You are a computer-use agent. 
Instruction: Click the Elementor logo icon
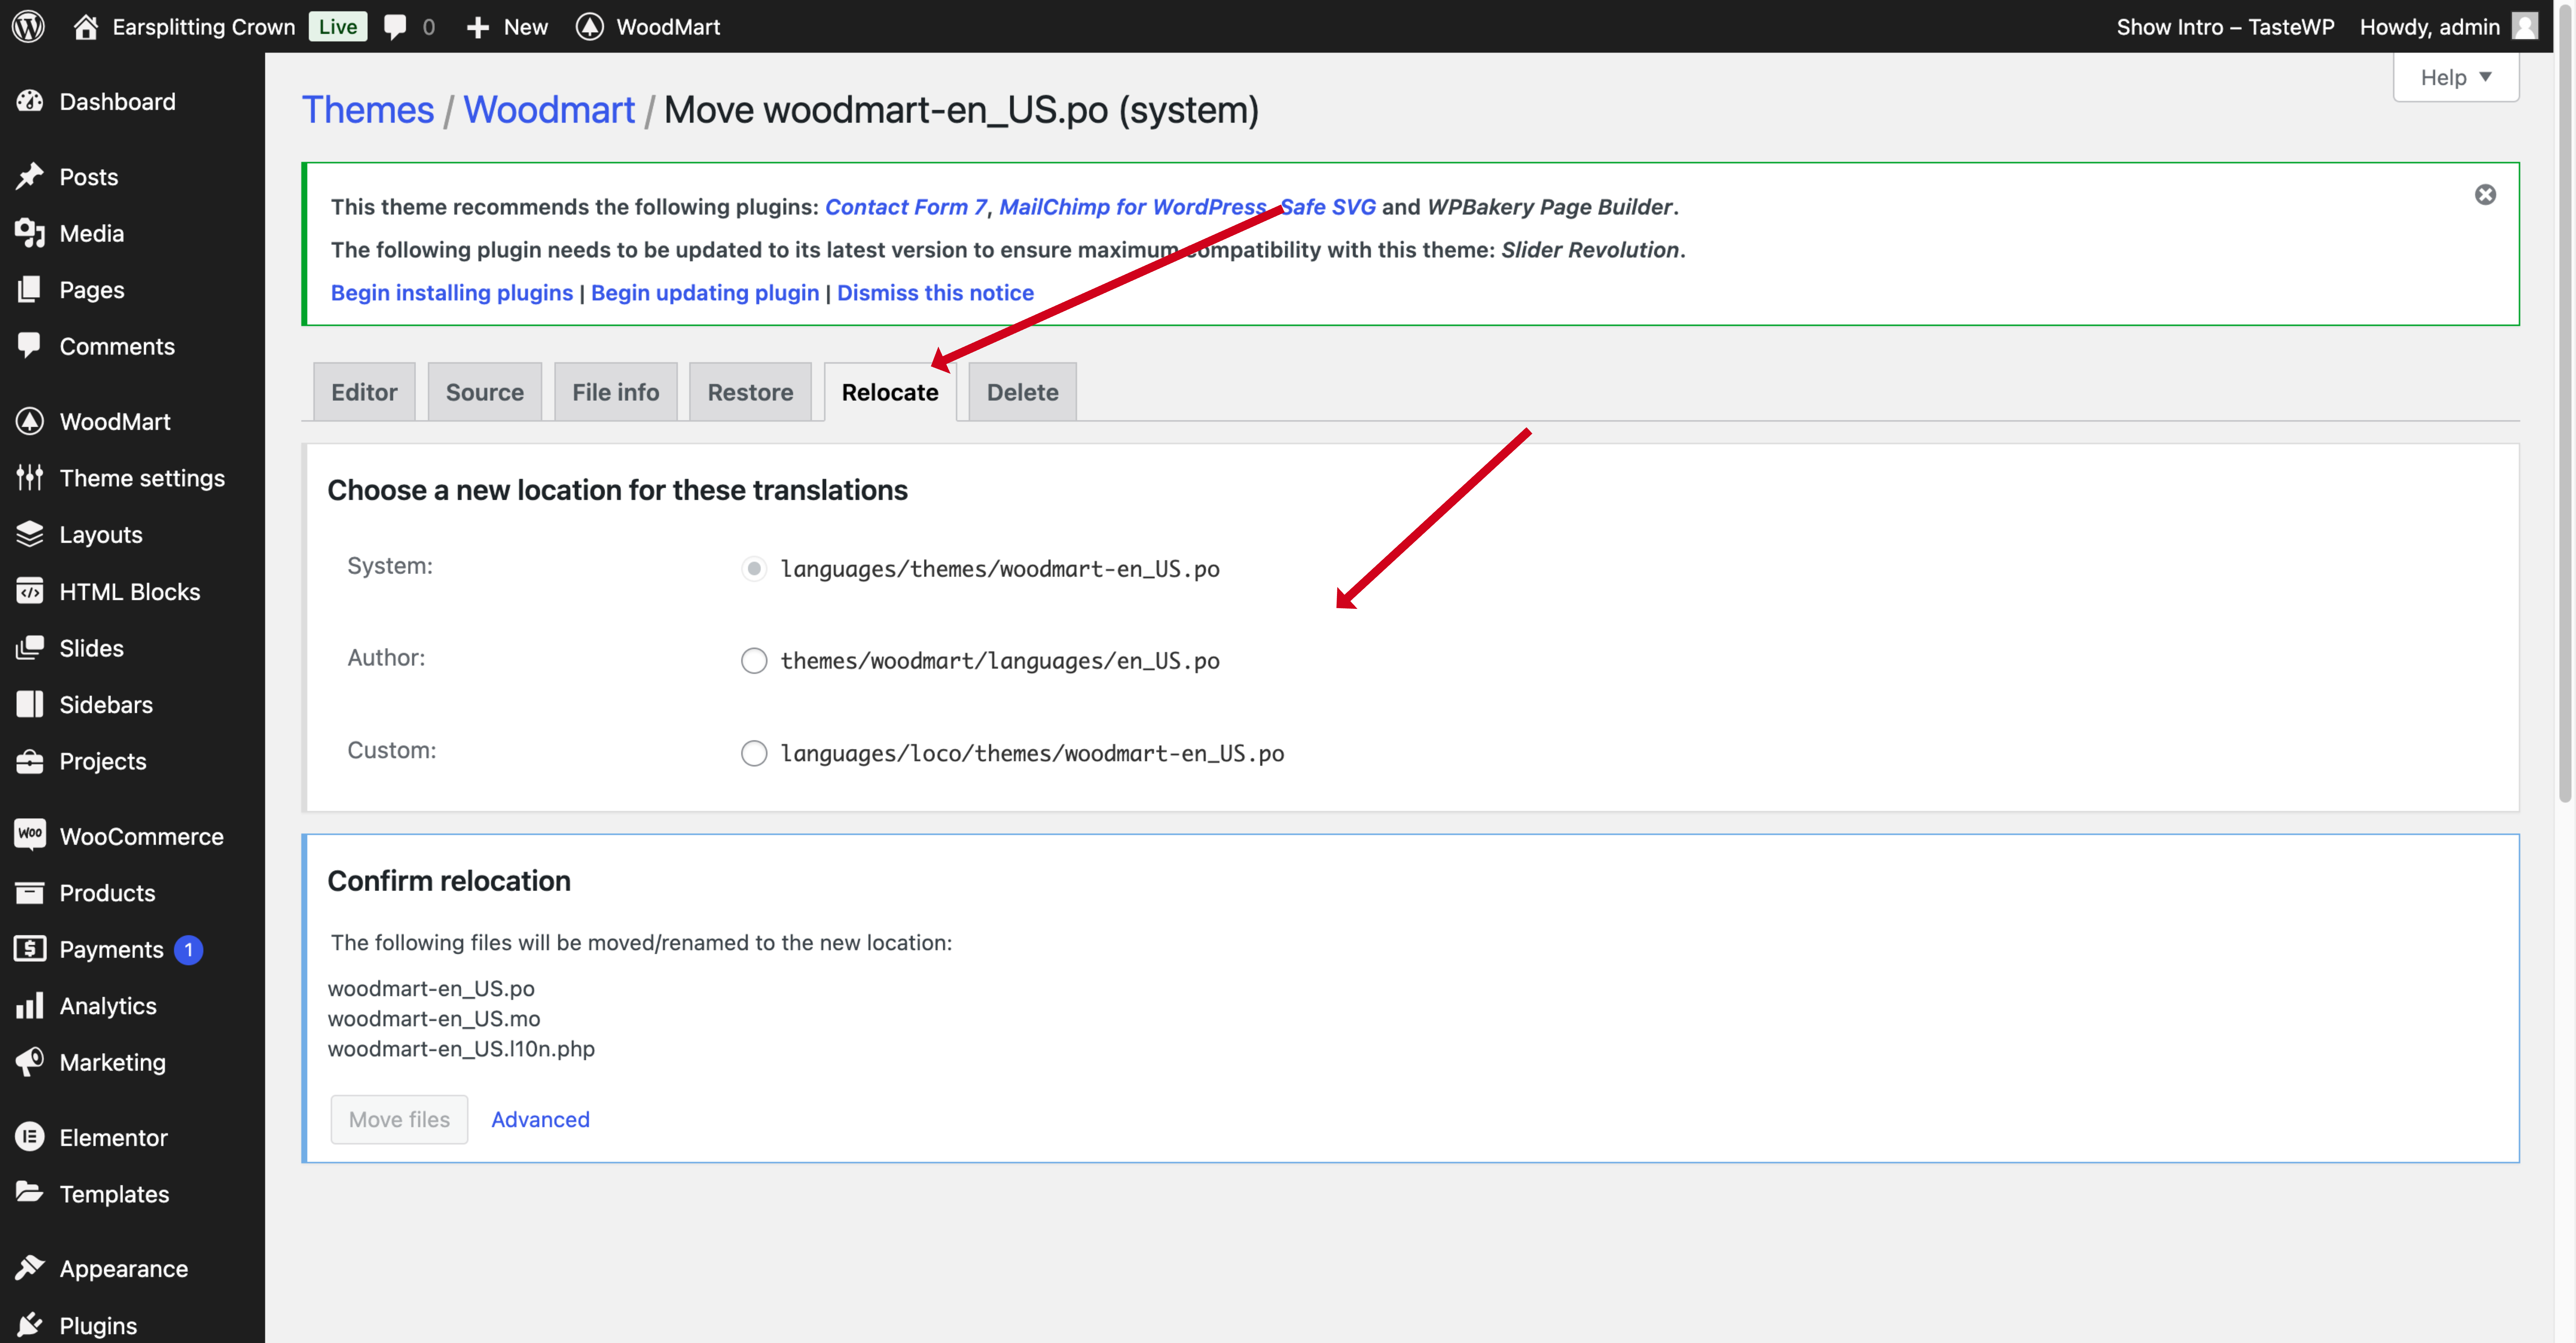coord(30,1137)
